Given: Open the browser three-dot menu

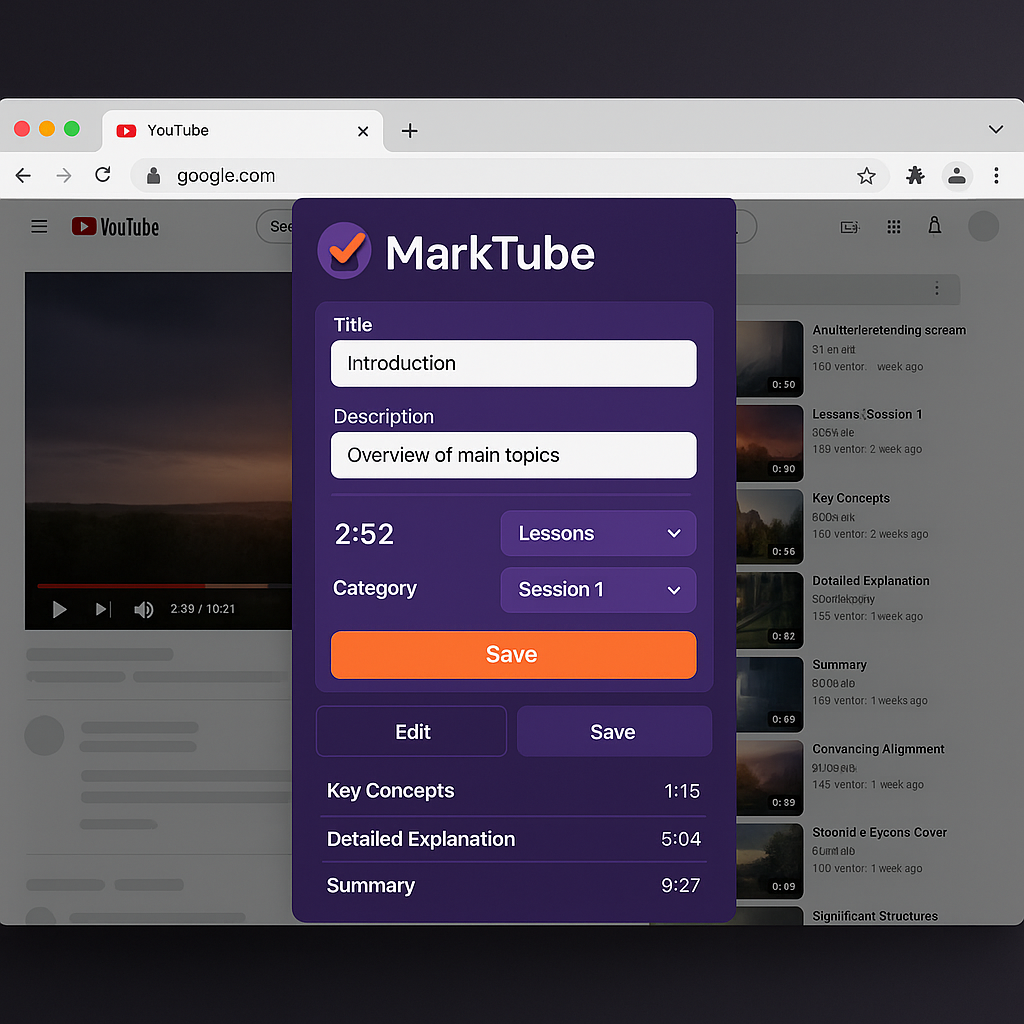Looking at the screenshot, I should (x=996, y=175).
